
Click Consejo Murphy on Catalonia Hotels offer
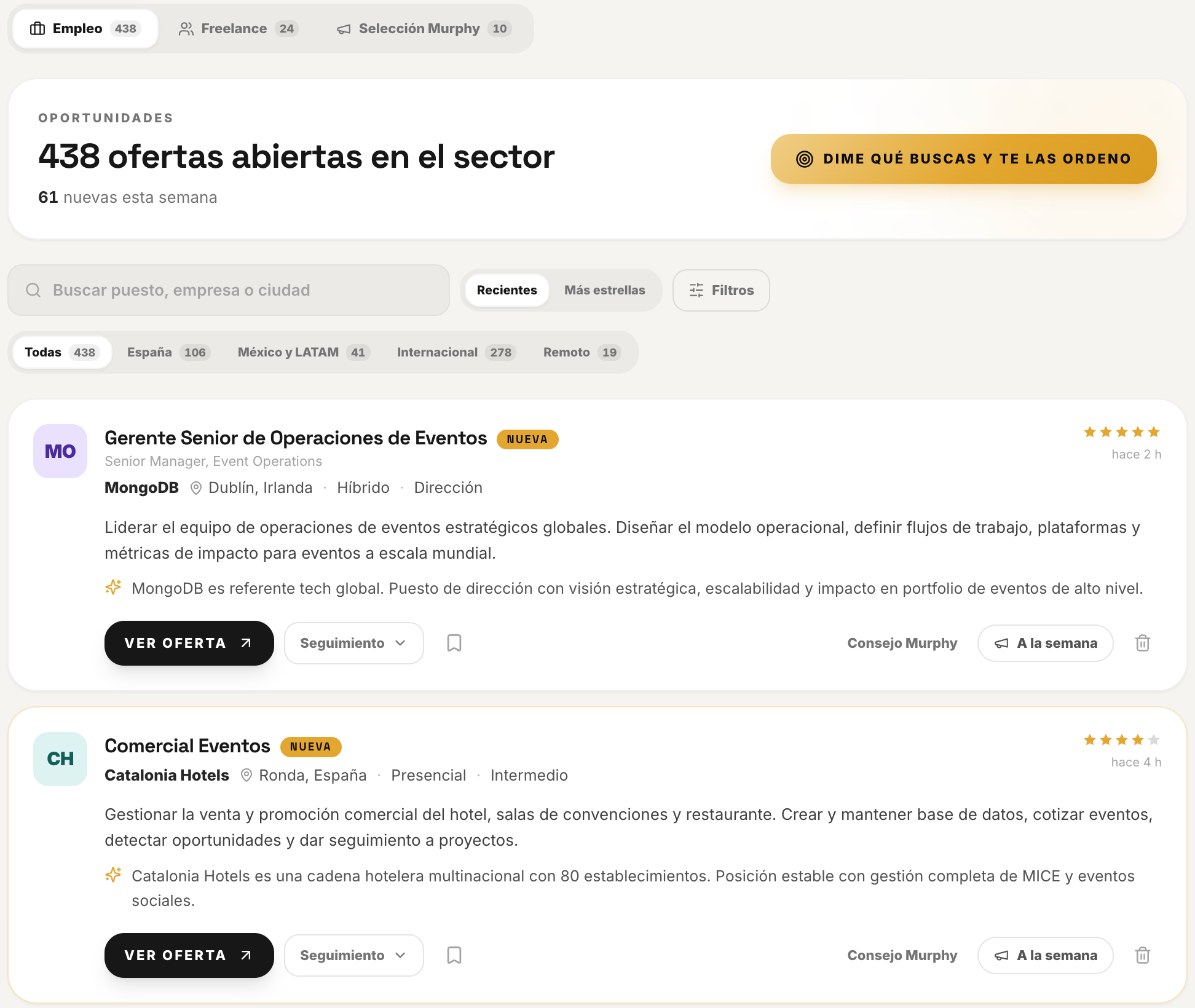[902, 955]
